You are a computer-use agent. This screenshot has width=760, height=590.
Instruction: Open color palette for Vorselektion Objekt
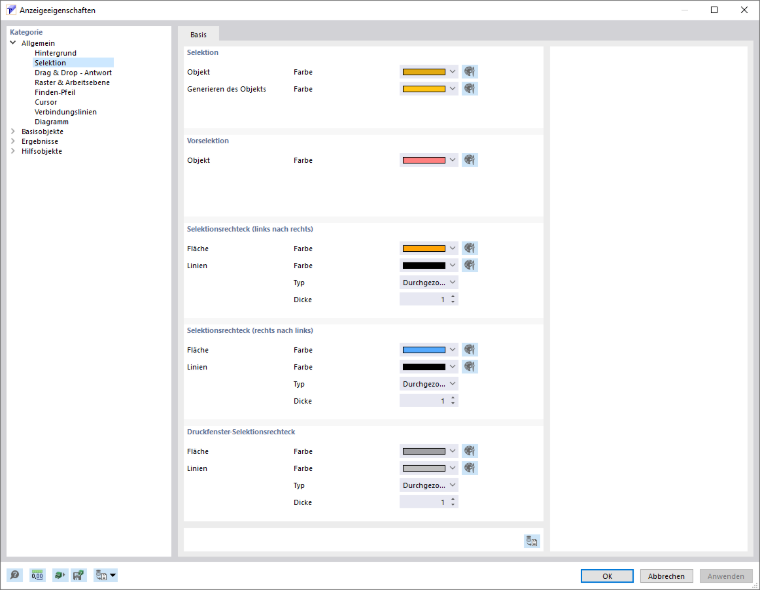click(470, 160)
